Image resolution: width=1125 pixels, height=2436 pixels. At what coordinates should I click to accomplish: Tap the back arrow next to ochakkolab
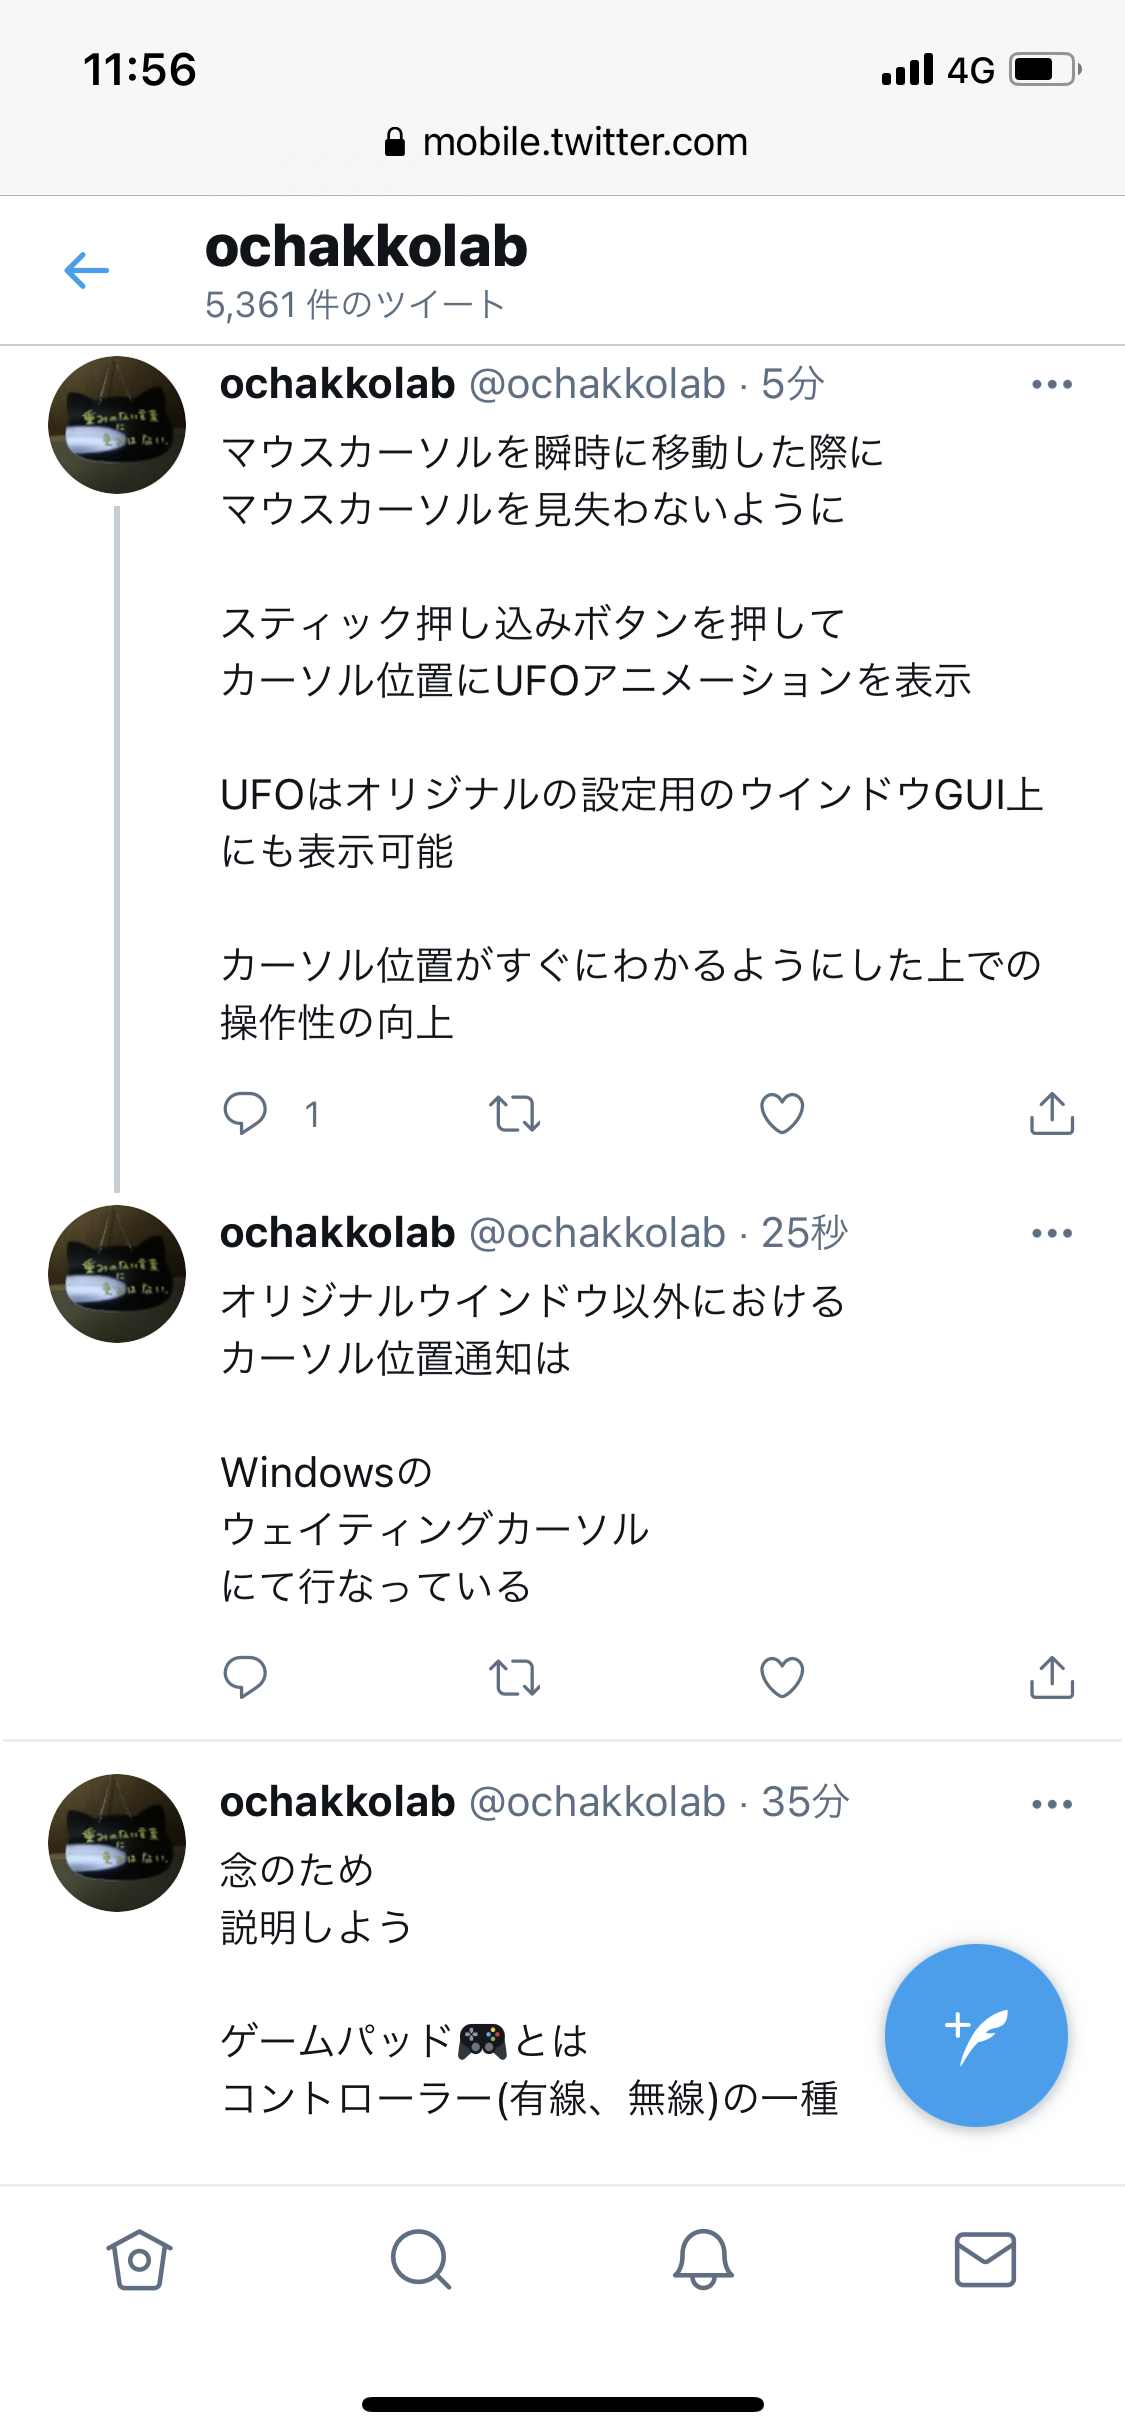pyautogui.click(x=87, y=270)
